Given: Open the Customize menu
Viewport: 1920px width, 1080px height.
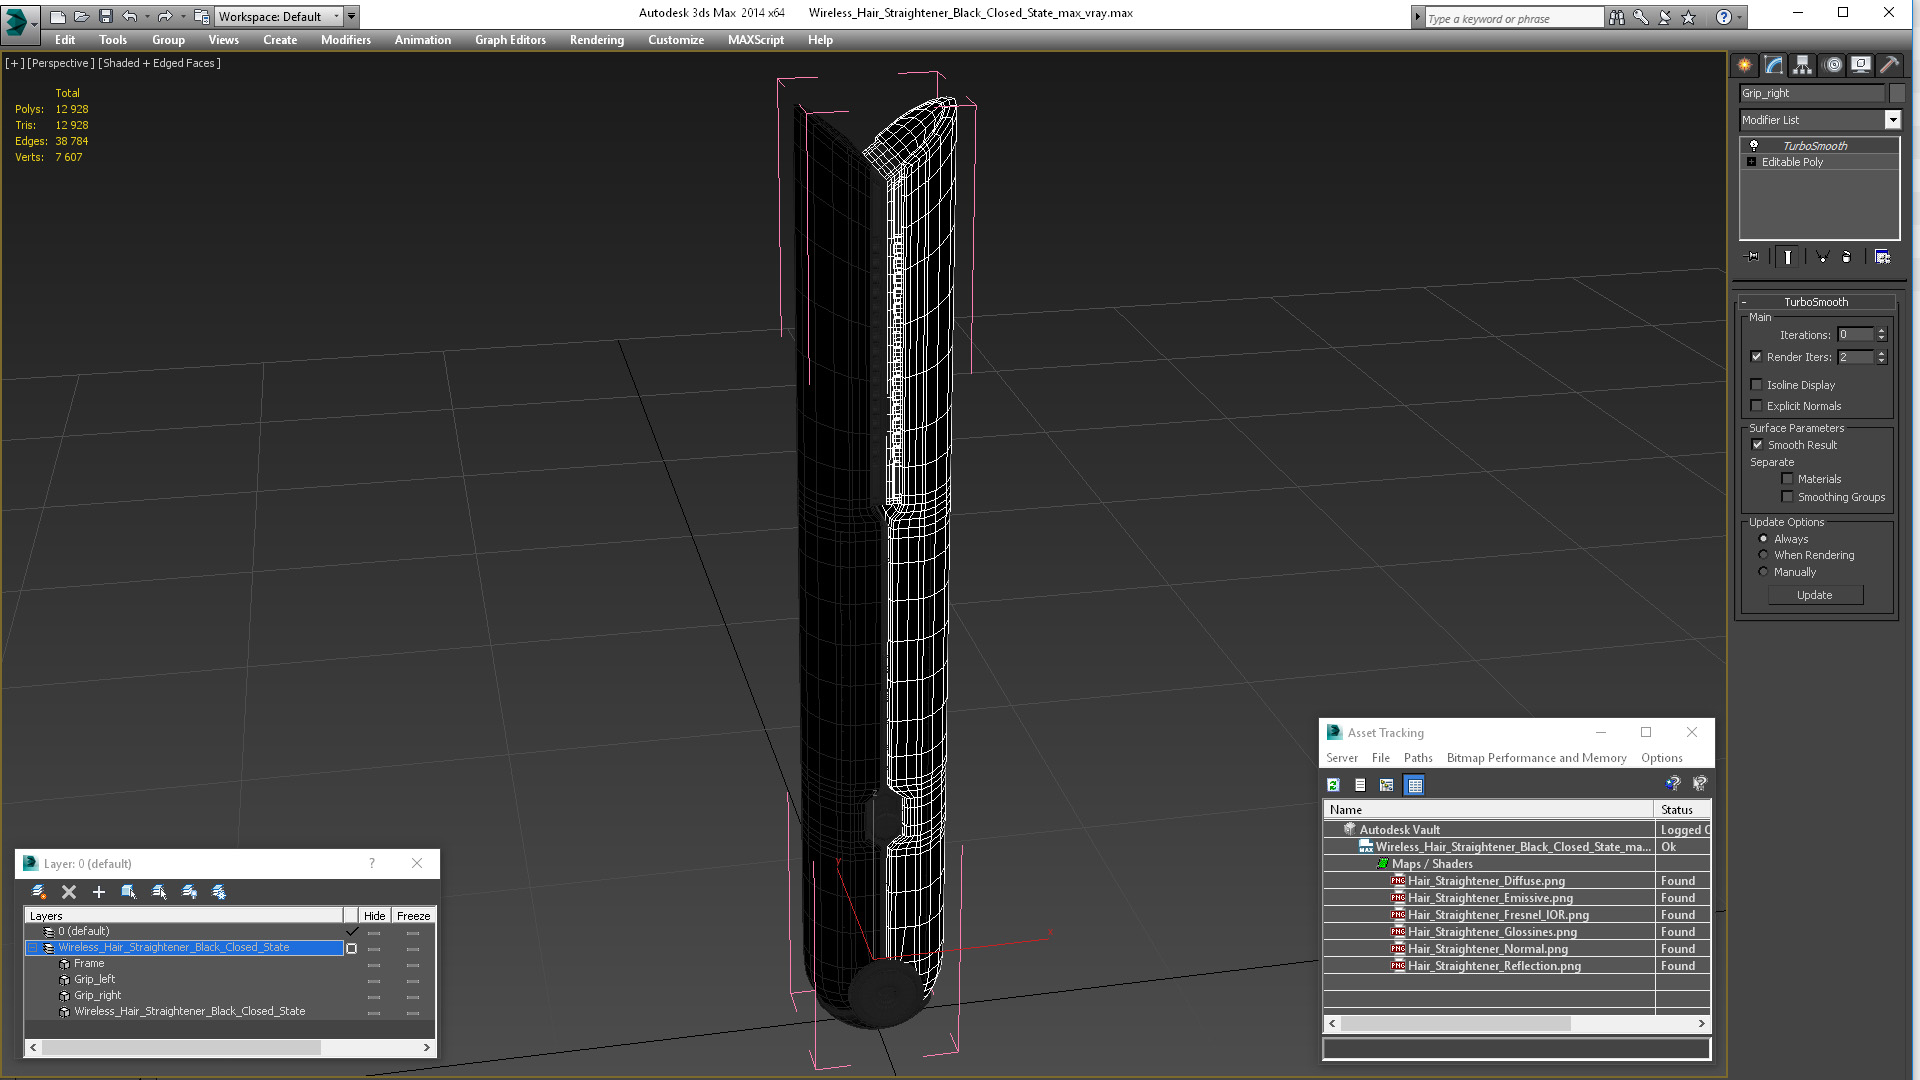Looking at the screenshot, I should (x=675, y=40).
